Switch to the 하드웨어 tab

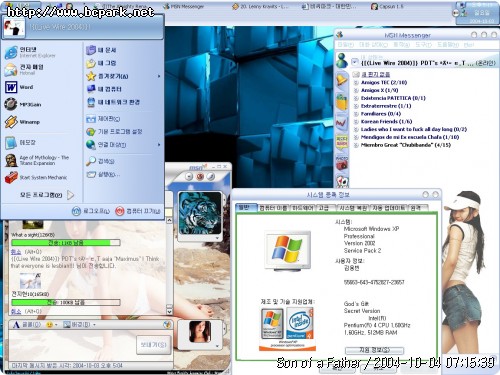click(x=303, y=208)
